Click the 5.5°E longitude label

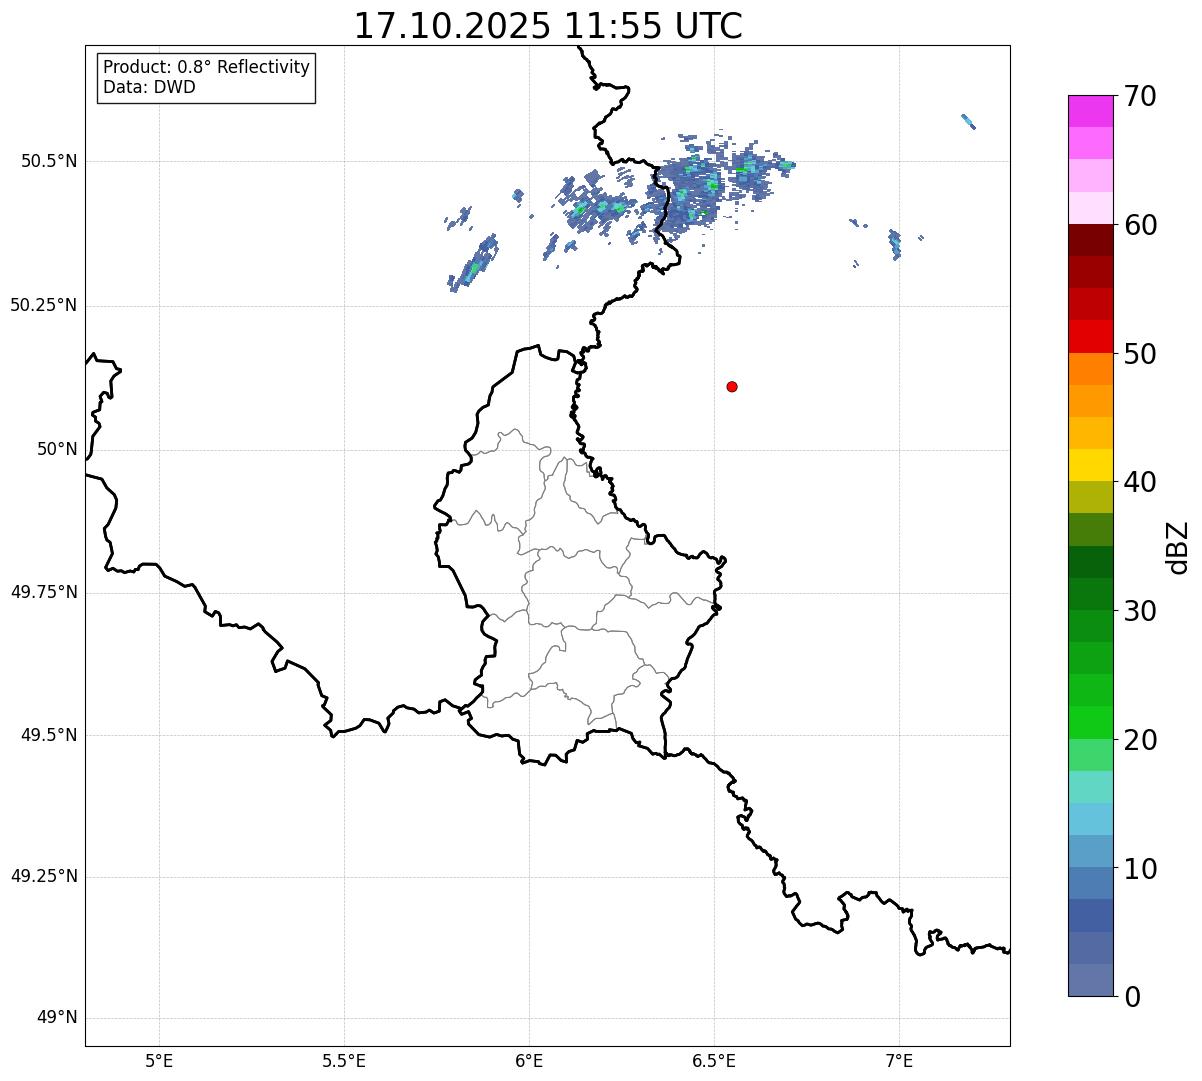coord(344,1060)
